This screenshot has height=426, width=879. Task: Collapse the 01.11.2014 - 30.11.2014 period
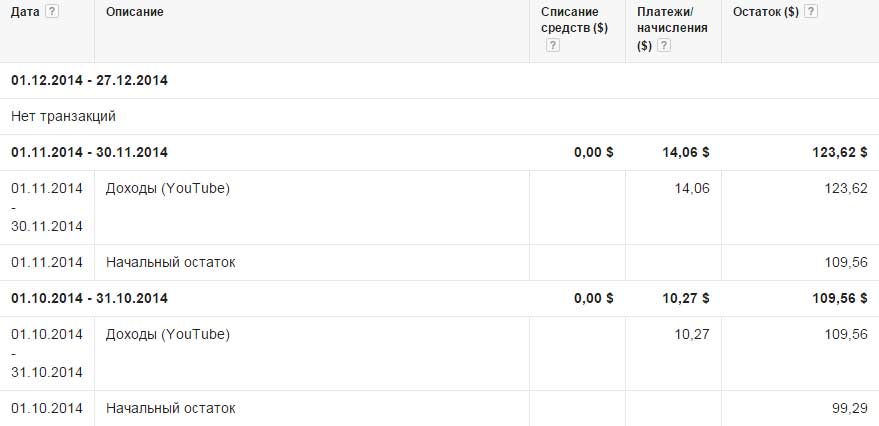click(89, 152)
